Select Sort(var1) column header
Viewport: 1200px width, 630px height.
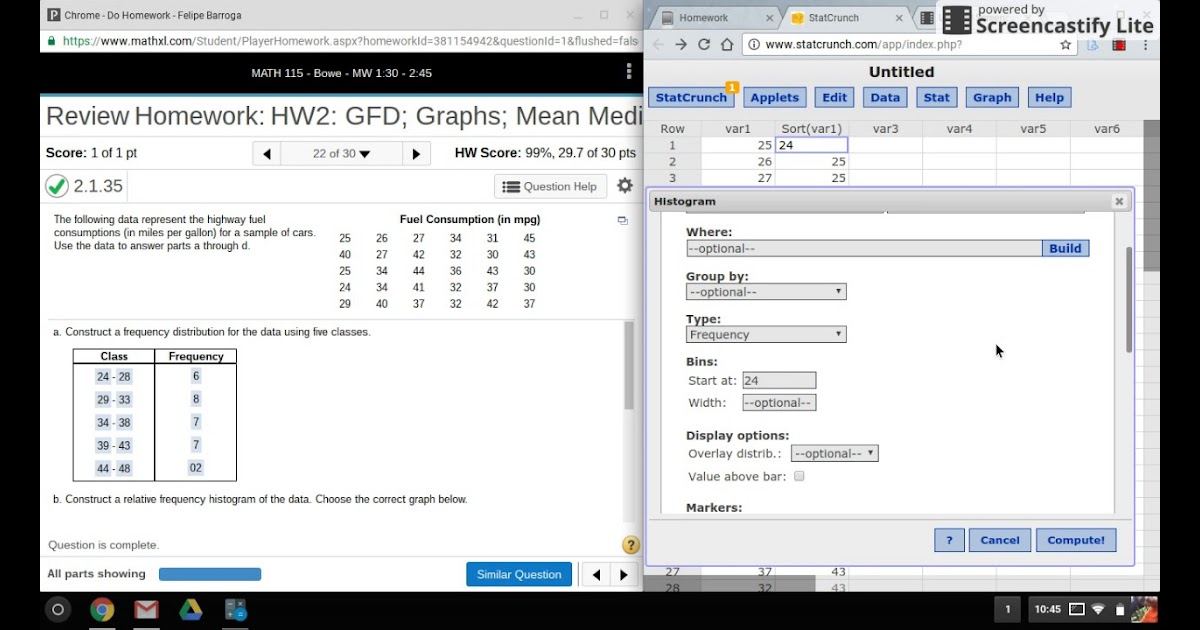(x=812, y=129)
